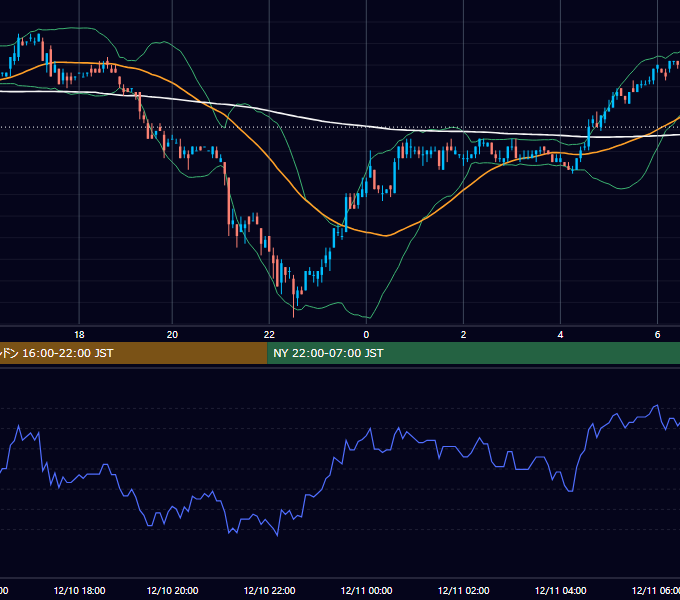The width and height of the screenshot is (680, 600).
Task: Click time axis label 6
Action: click(657, 335)
